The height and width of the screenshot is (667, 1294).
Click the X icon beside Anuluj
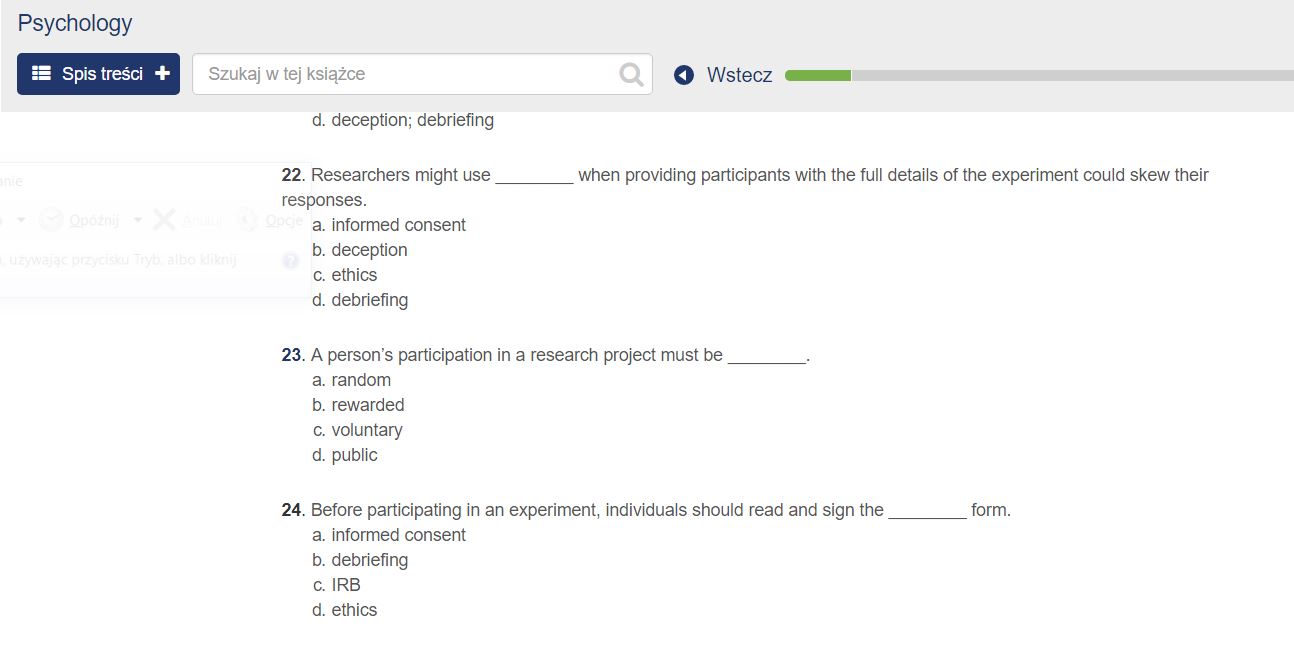(163, 219)
